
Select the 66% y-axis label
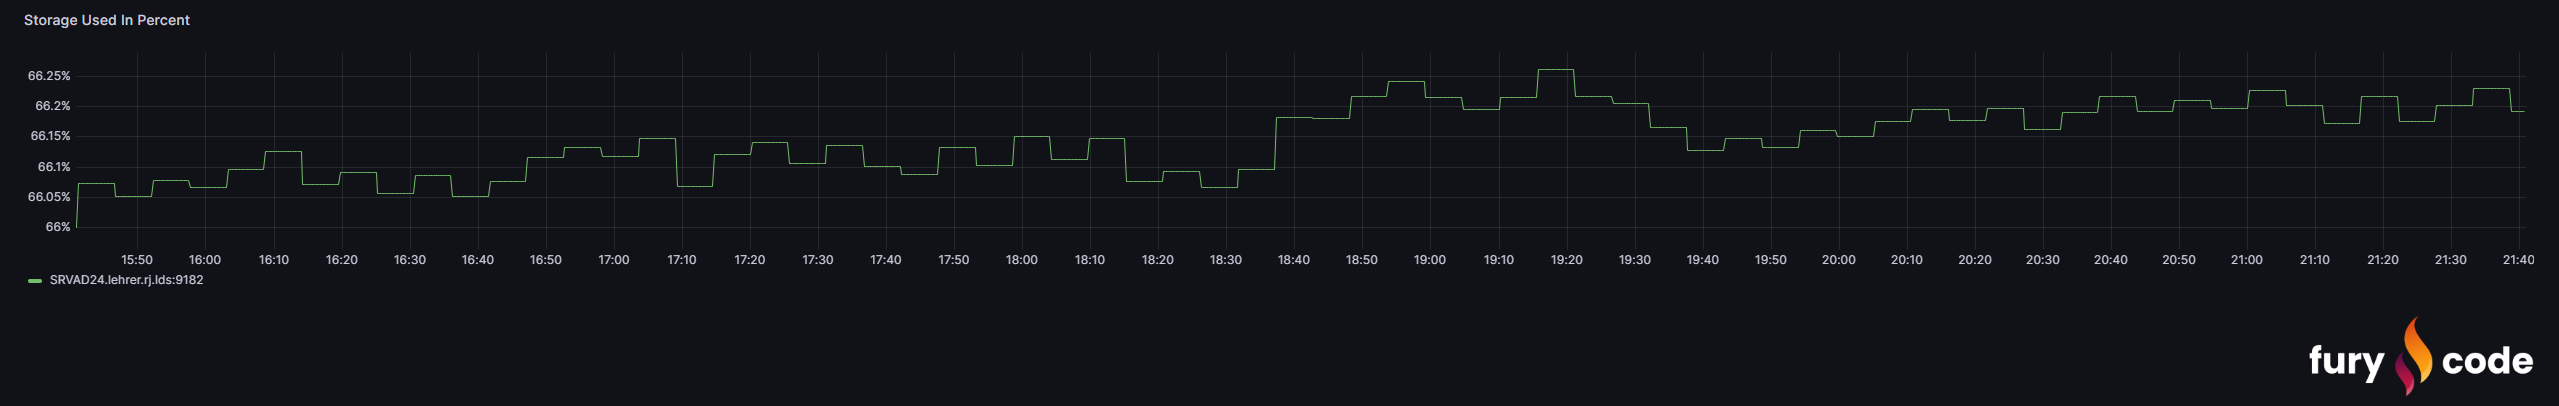58,227
